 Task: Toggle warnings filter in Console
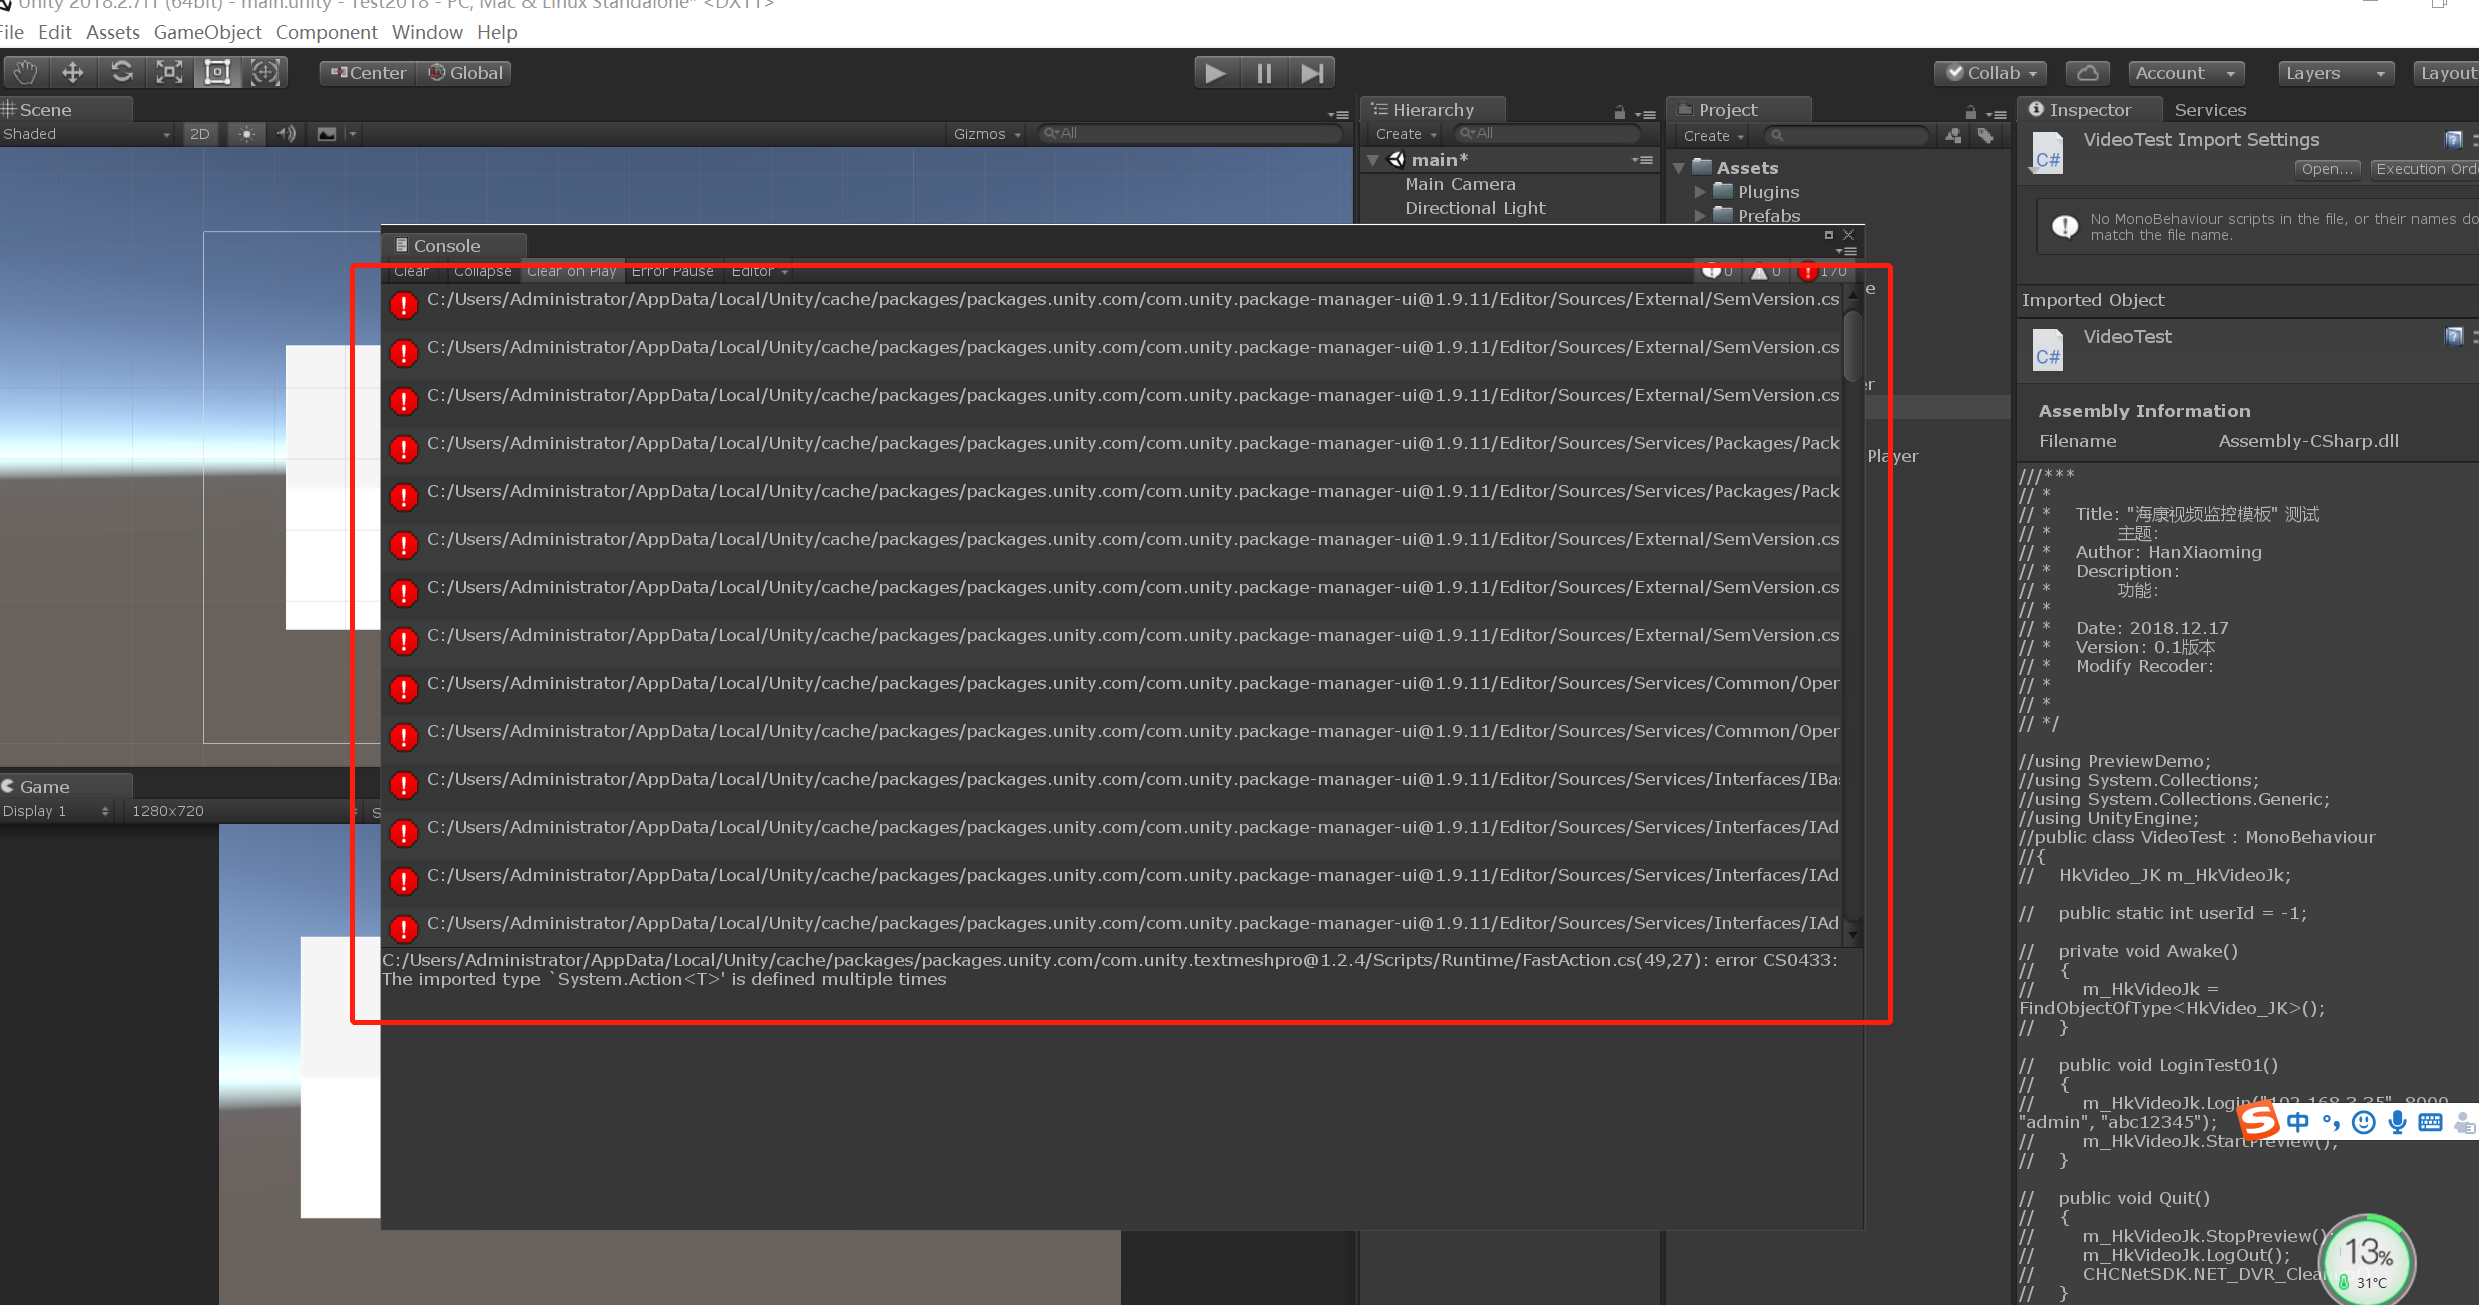(1767, 271)
